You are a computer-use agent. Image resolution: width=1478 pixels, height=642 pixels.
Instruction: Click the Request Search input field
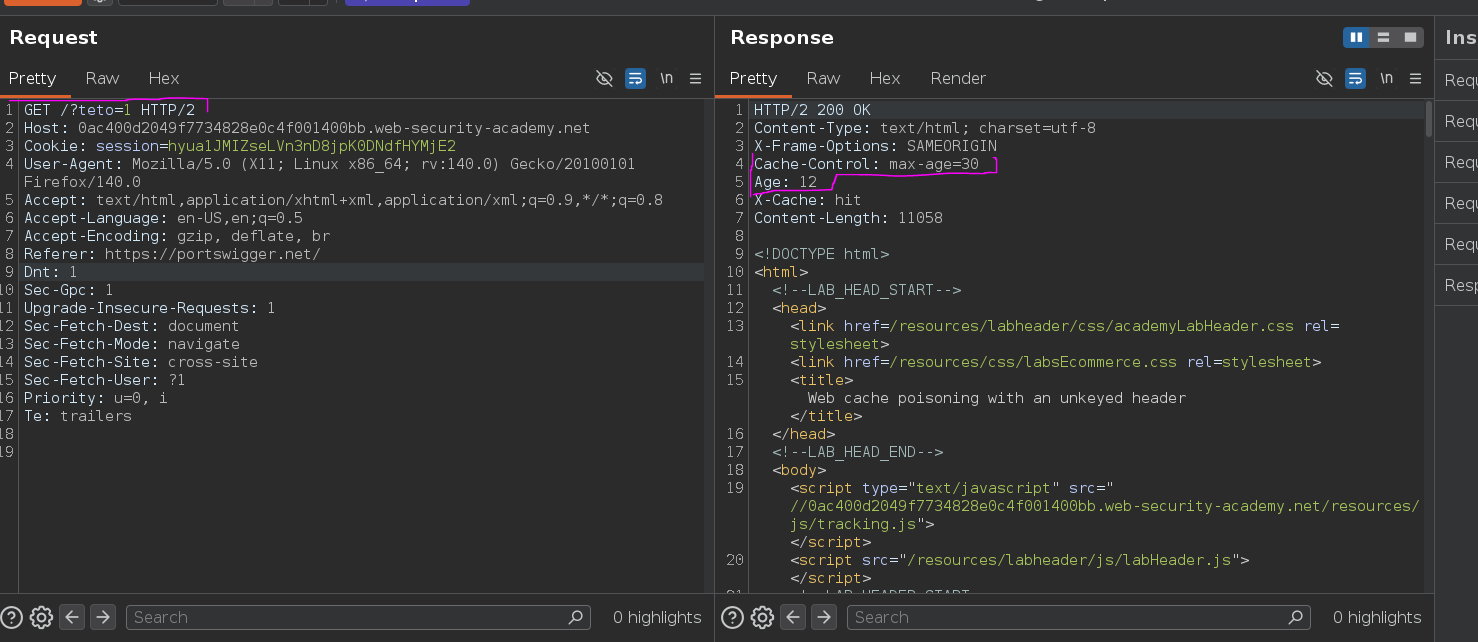coord(358,617)
